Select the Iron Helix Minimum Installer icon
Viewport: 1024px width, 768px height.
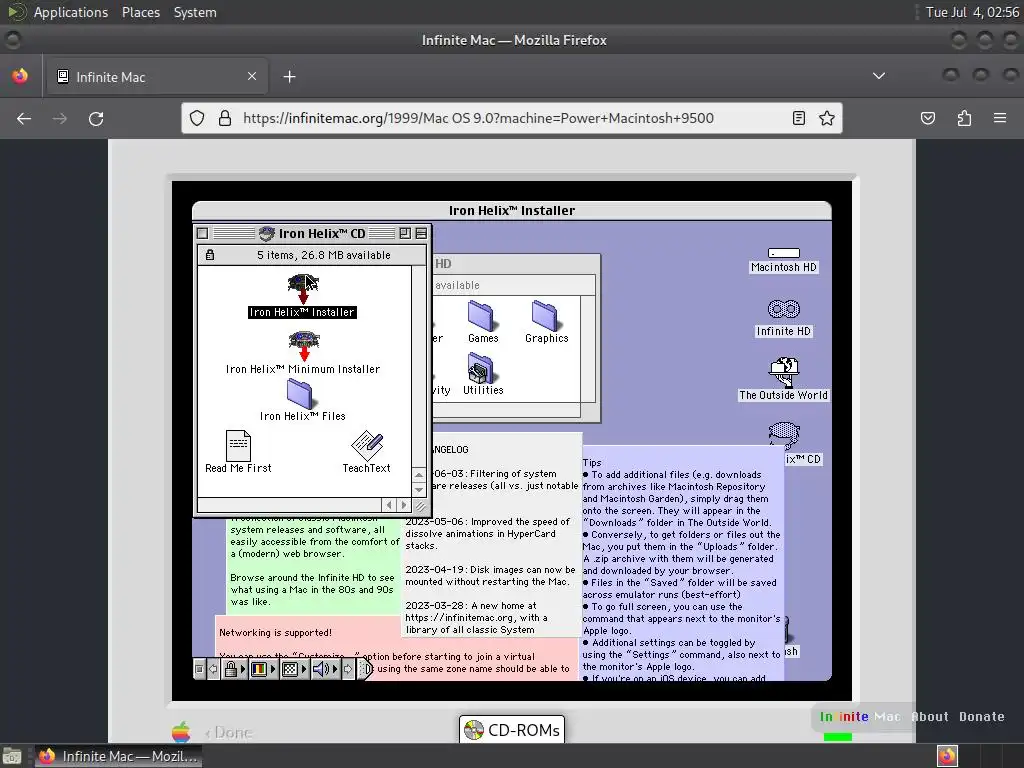coord(304,345)
